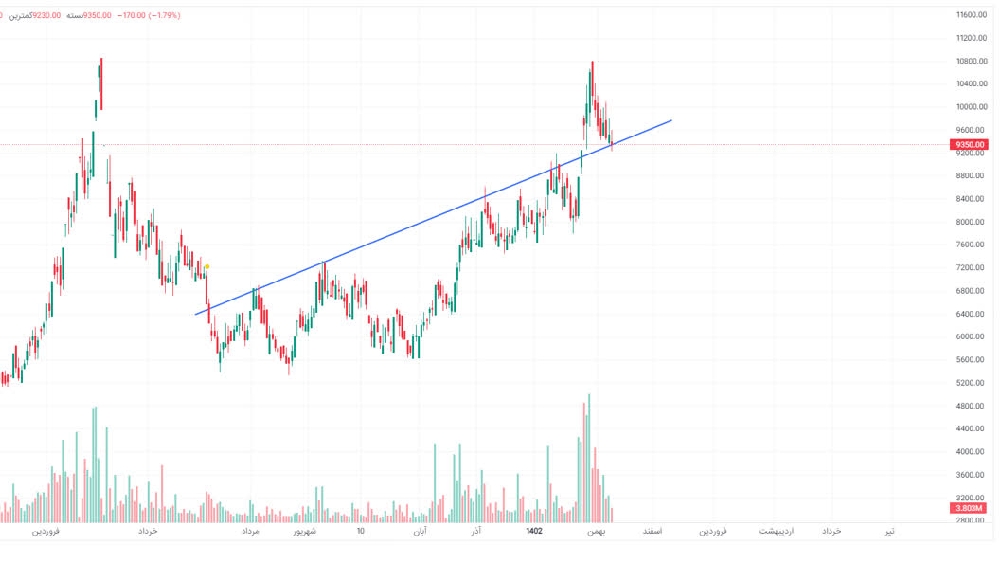
Task: Click the بهمن month label on time axis
Action: coord(596,531)
